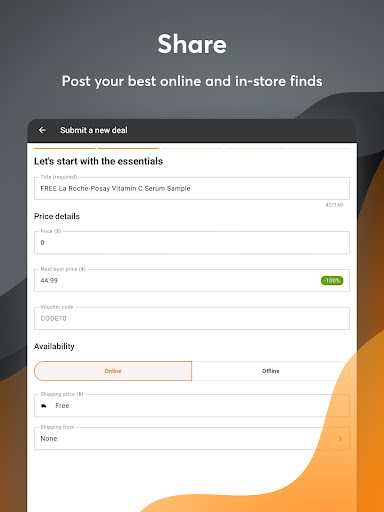Click the Price details heading
Viewport: 384px width, 512px height.
pyautogui.click(x=57, y=216)
